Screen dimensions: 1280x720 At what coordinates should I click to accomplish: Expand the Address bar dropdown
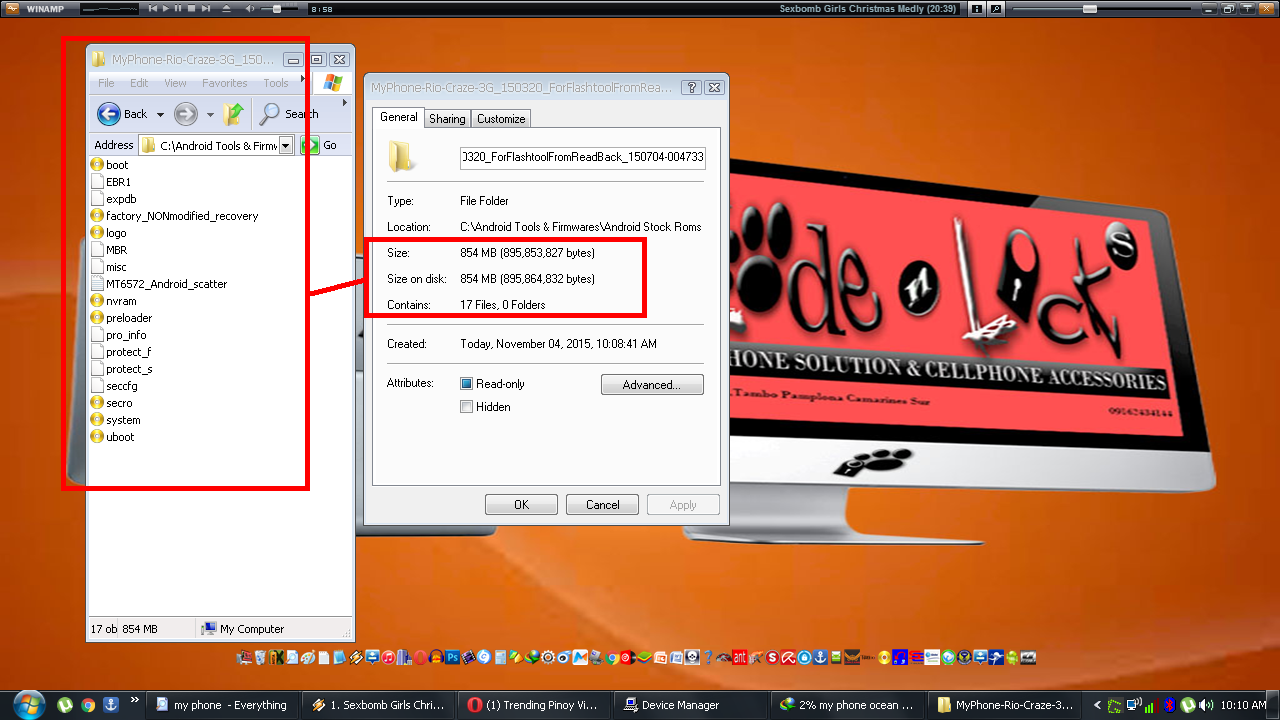point(285,146)
